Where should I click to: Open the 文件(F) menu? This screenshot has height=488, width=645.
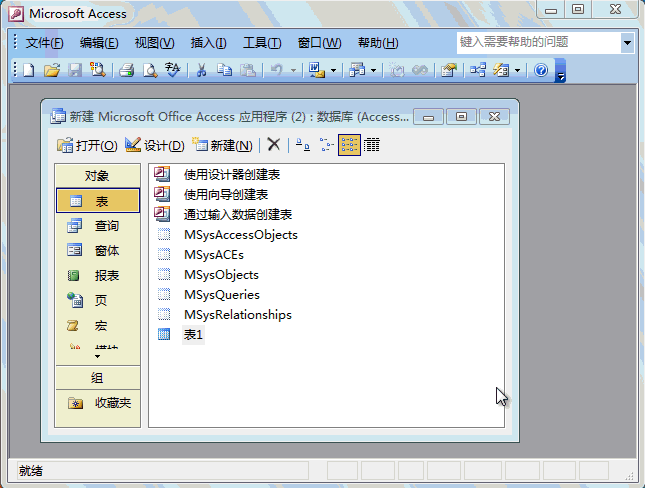click(44, 43)
